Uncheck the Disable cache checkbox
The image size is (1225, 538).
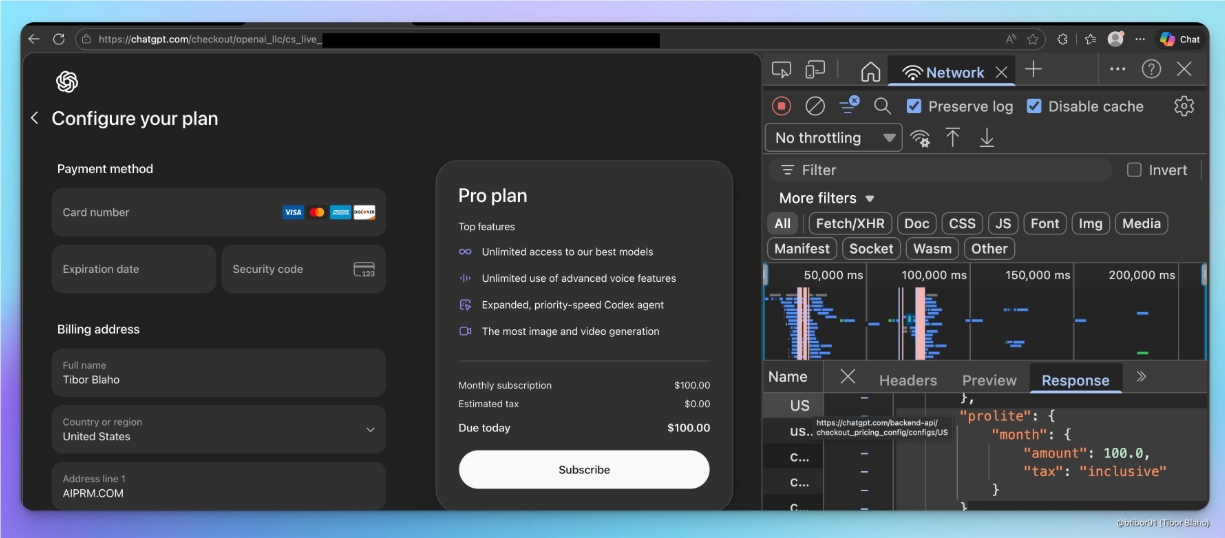tap(1034, 106)
